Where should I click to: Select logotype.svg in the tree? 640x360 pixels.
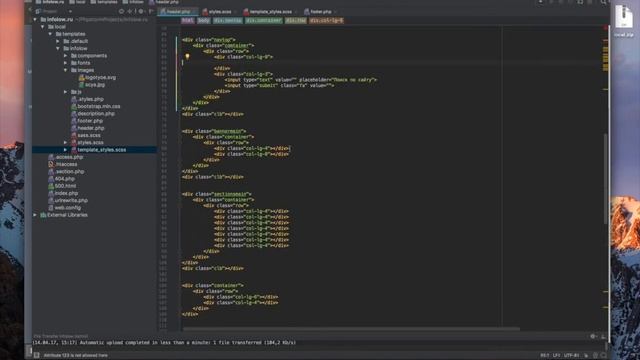tap(97, 78)
